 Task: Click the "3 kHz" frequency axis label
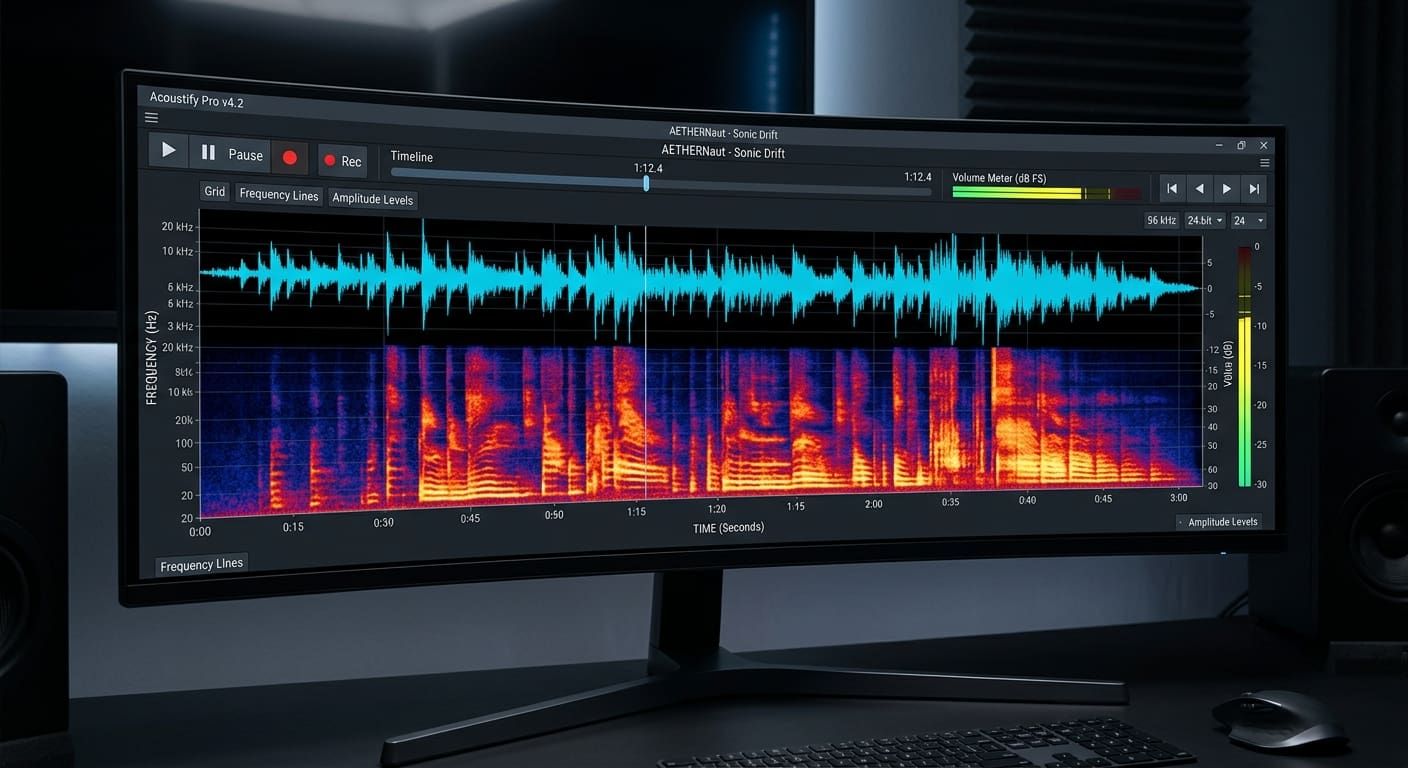[x=180, y=326]
